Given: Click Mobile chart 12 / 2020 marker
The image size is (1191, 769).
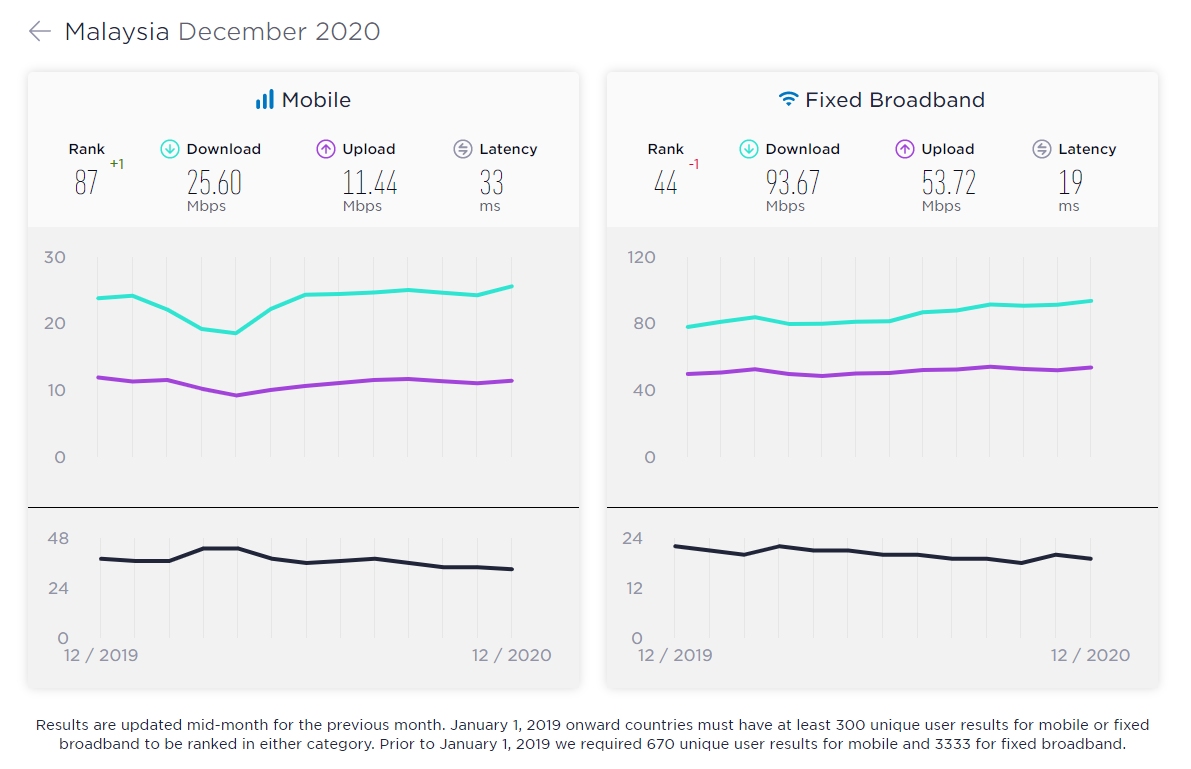Looking at the screenshot, I should (x=511, y=656).
